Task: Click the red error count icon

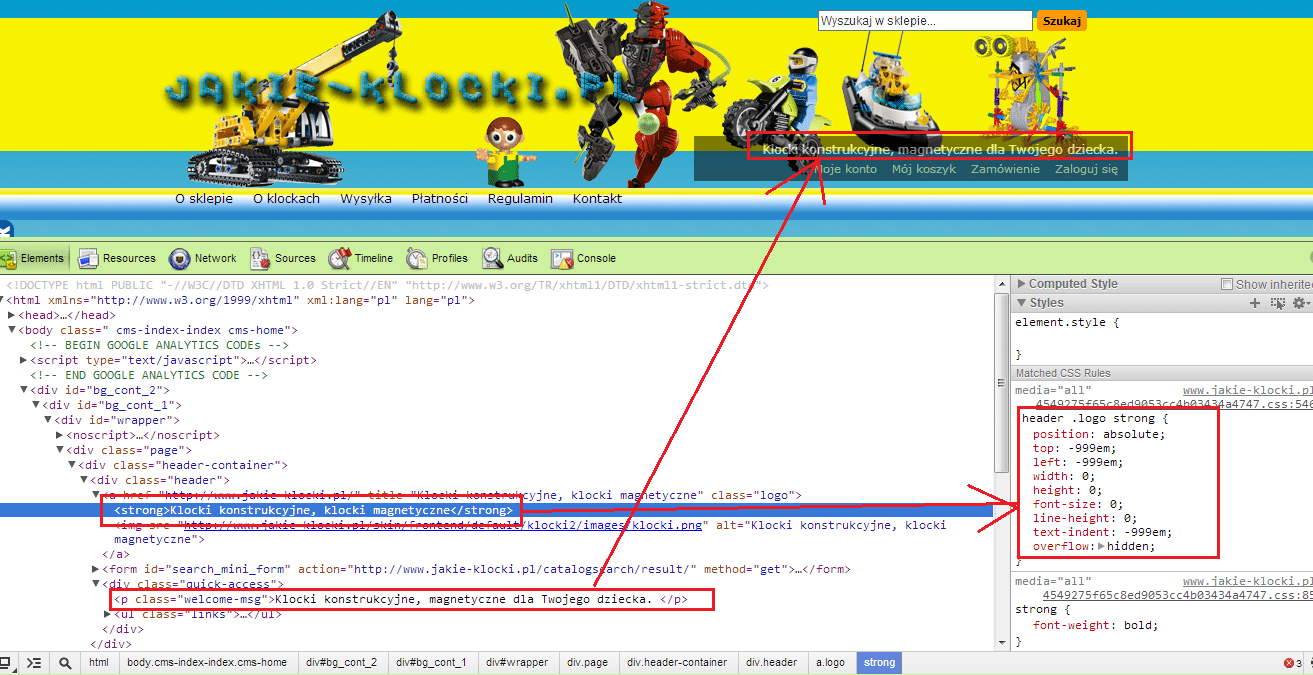Action: pos(1289,664)
